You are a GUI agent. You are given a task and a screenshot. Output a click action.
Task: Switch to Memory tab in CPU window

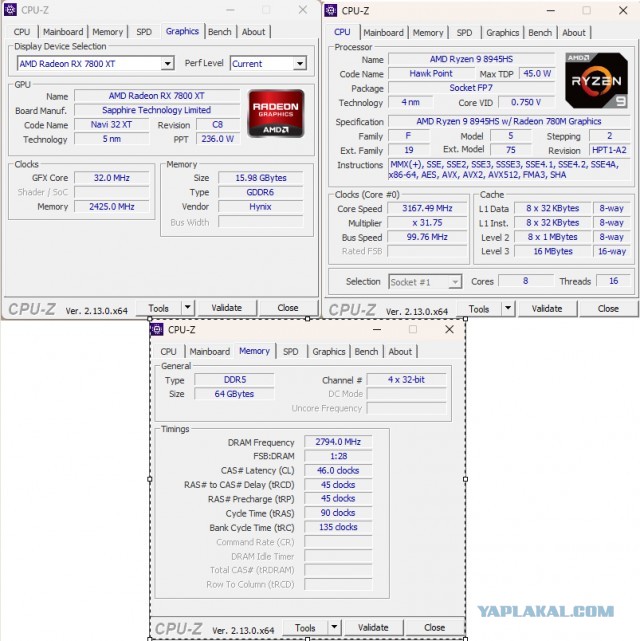428,33
